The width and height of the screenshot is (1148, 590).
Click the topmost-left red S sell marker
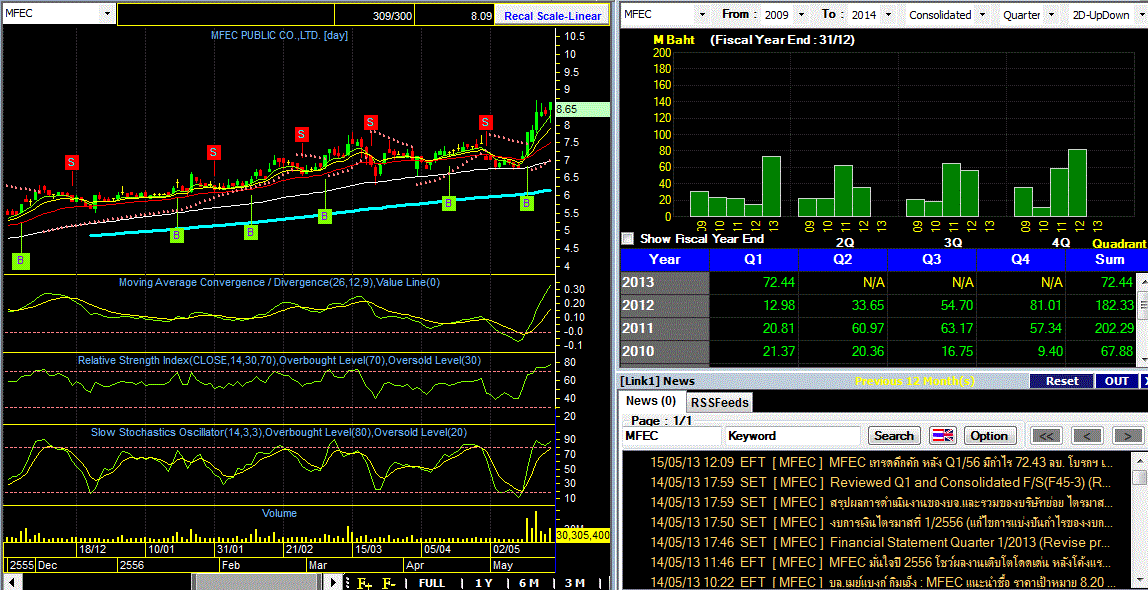[x=71, y=162]
